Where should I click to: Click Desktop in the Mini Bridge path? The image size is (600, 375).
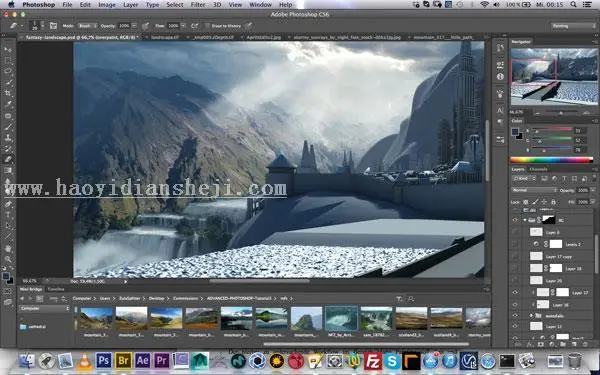click(157, 298)
